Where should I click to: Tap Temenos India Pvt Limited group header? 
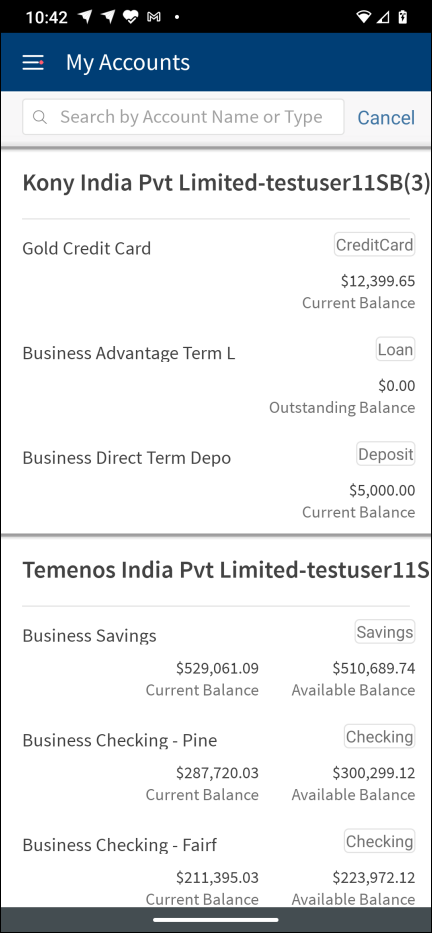226,570
